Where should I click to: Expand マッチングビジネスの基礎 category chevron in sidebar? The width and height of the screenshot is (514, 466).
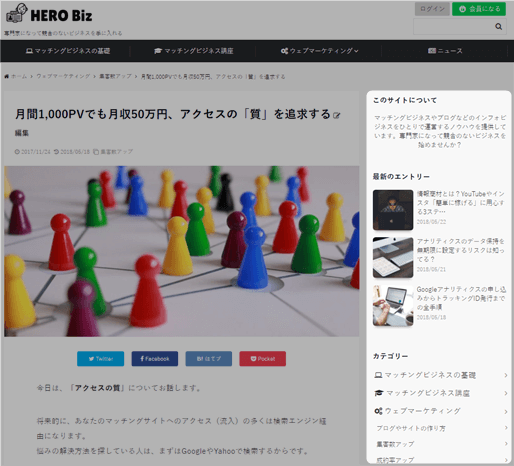tap(506, 375)
